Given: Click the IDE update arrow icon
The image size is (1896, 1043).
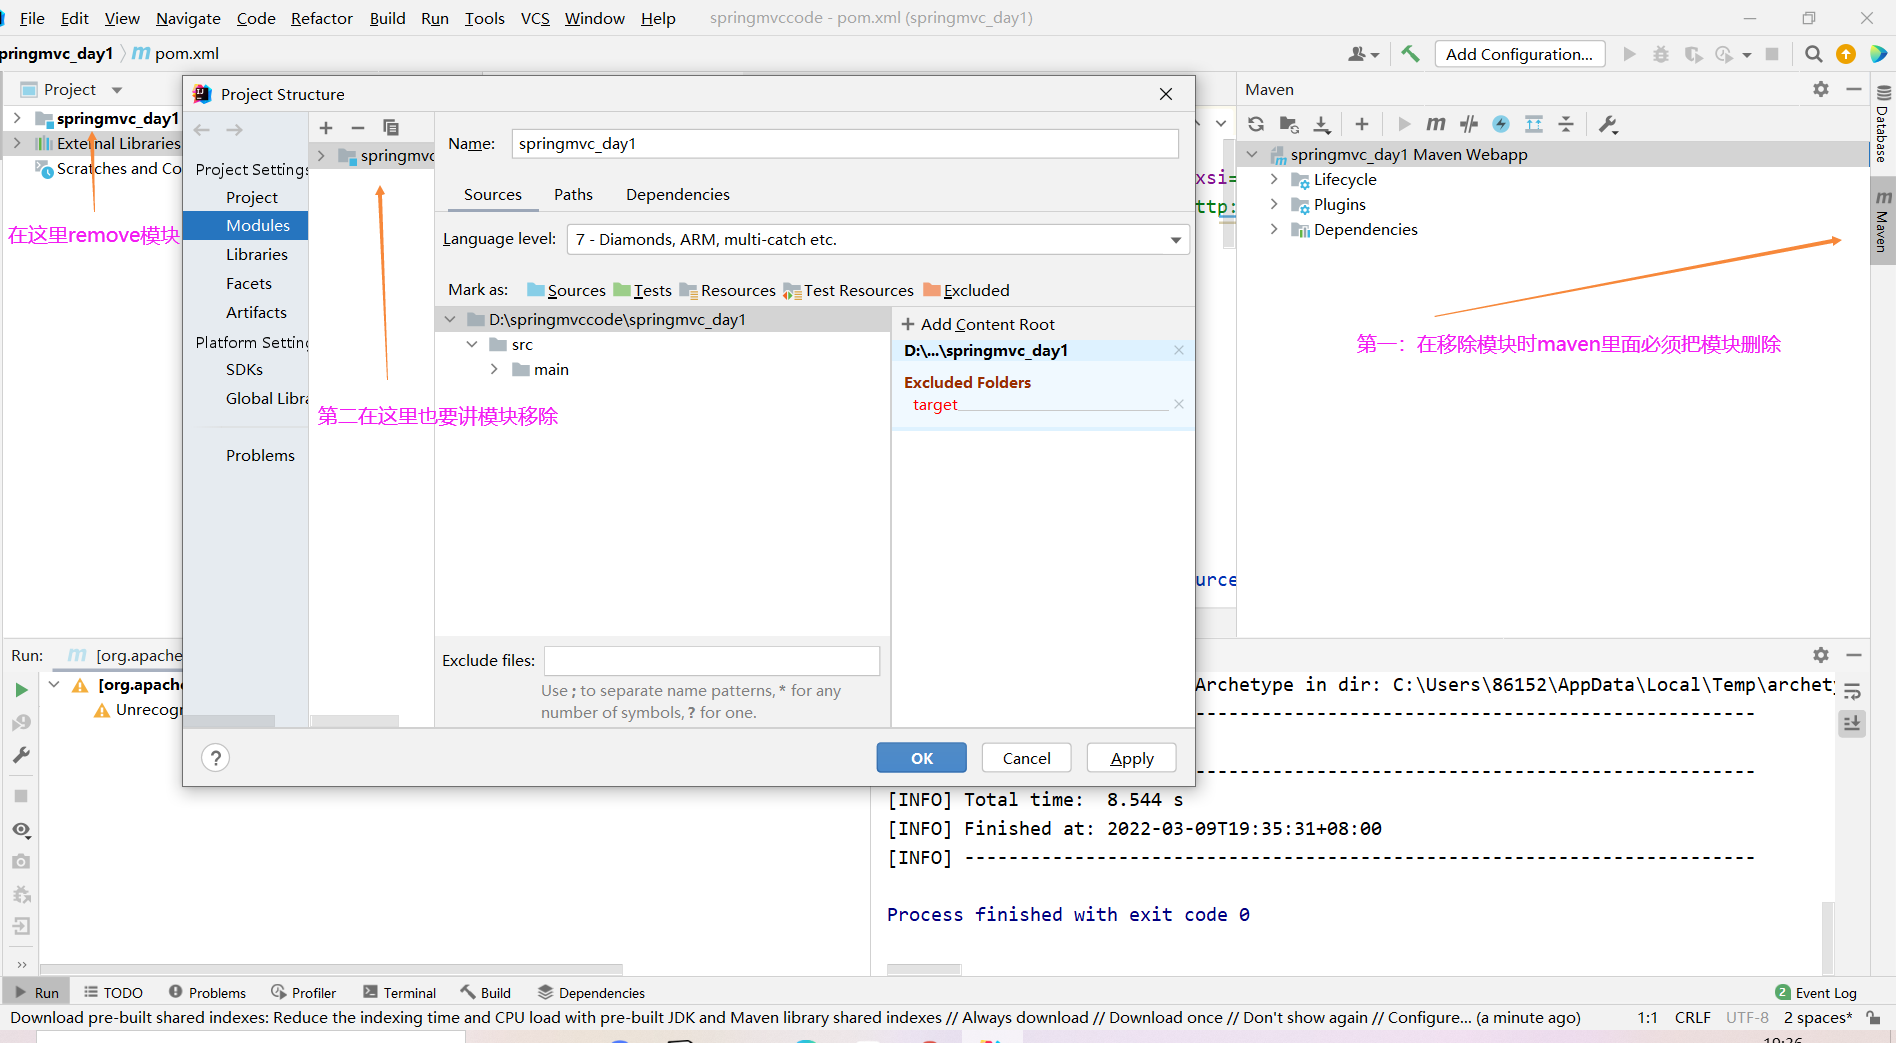Looking at the screenshot, I should coord(1846,54).
